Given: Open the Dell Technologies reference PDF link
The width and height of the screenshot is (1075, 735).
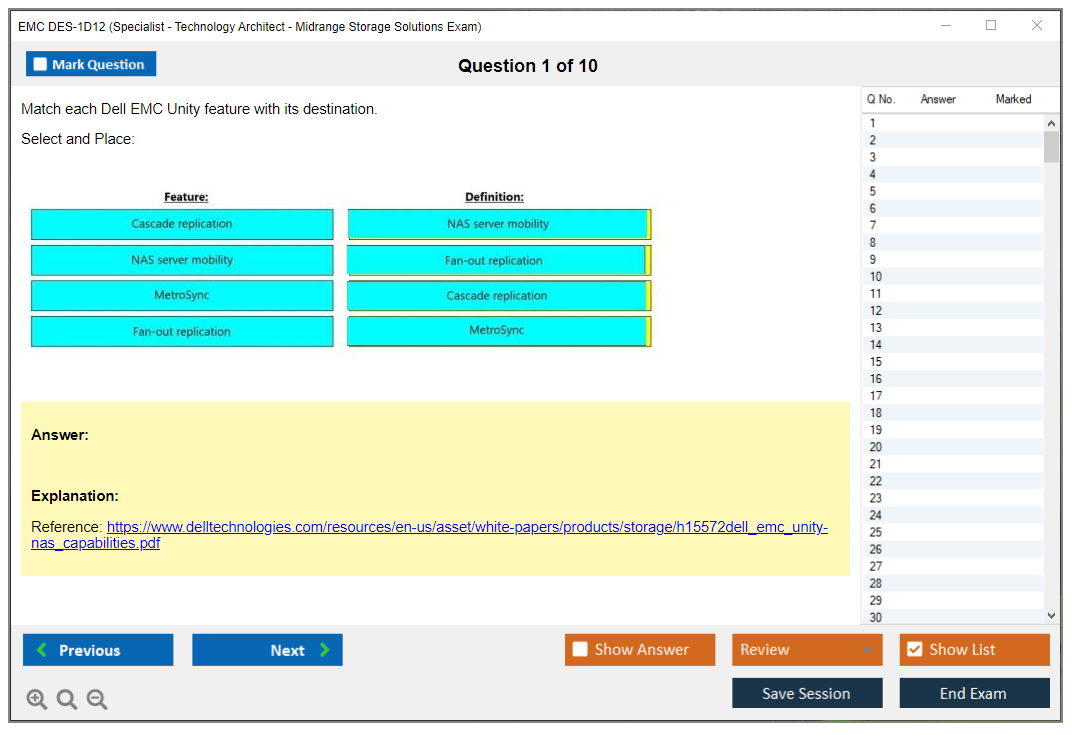Looking at the screenshot, I should point(466,527).
